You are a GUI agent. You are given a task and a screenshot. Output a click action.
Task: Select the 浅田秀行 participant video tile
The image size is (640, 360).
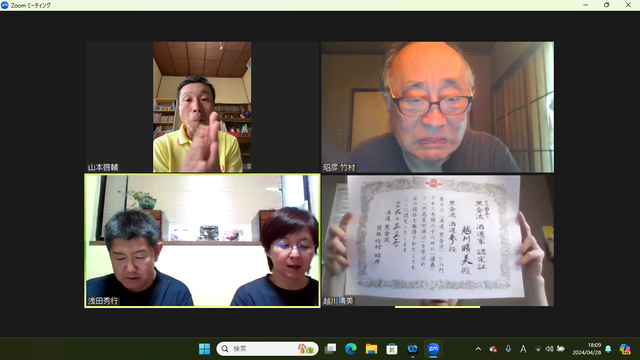pos(202,241)
